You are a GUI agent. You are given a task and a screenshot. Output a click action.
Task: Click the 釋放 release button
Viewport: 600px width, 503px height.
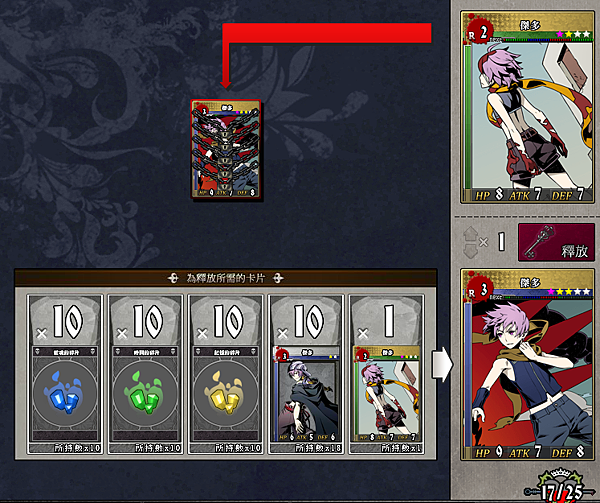(x=556, y=242)
